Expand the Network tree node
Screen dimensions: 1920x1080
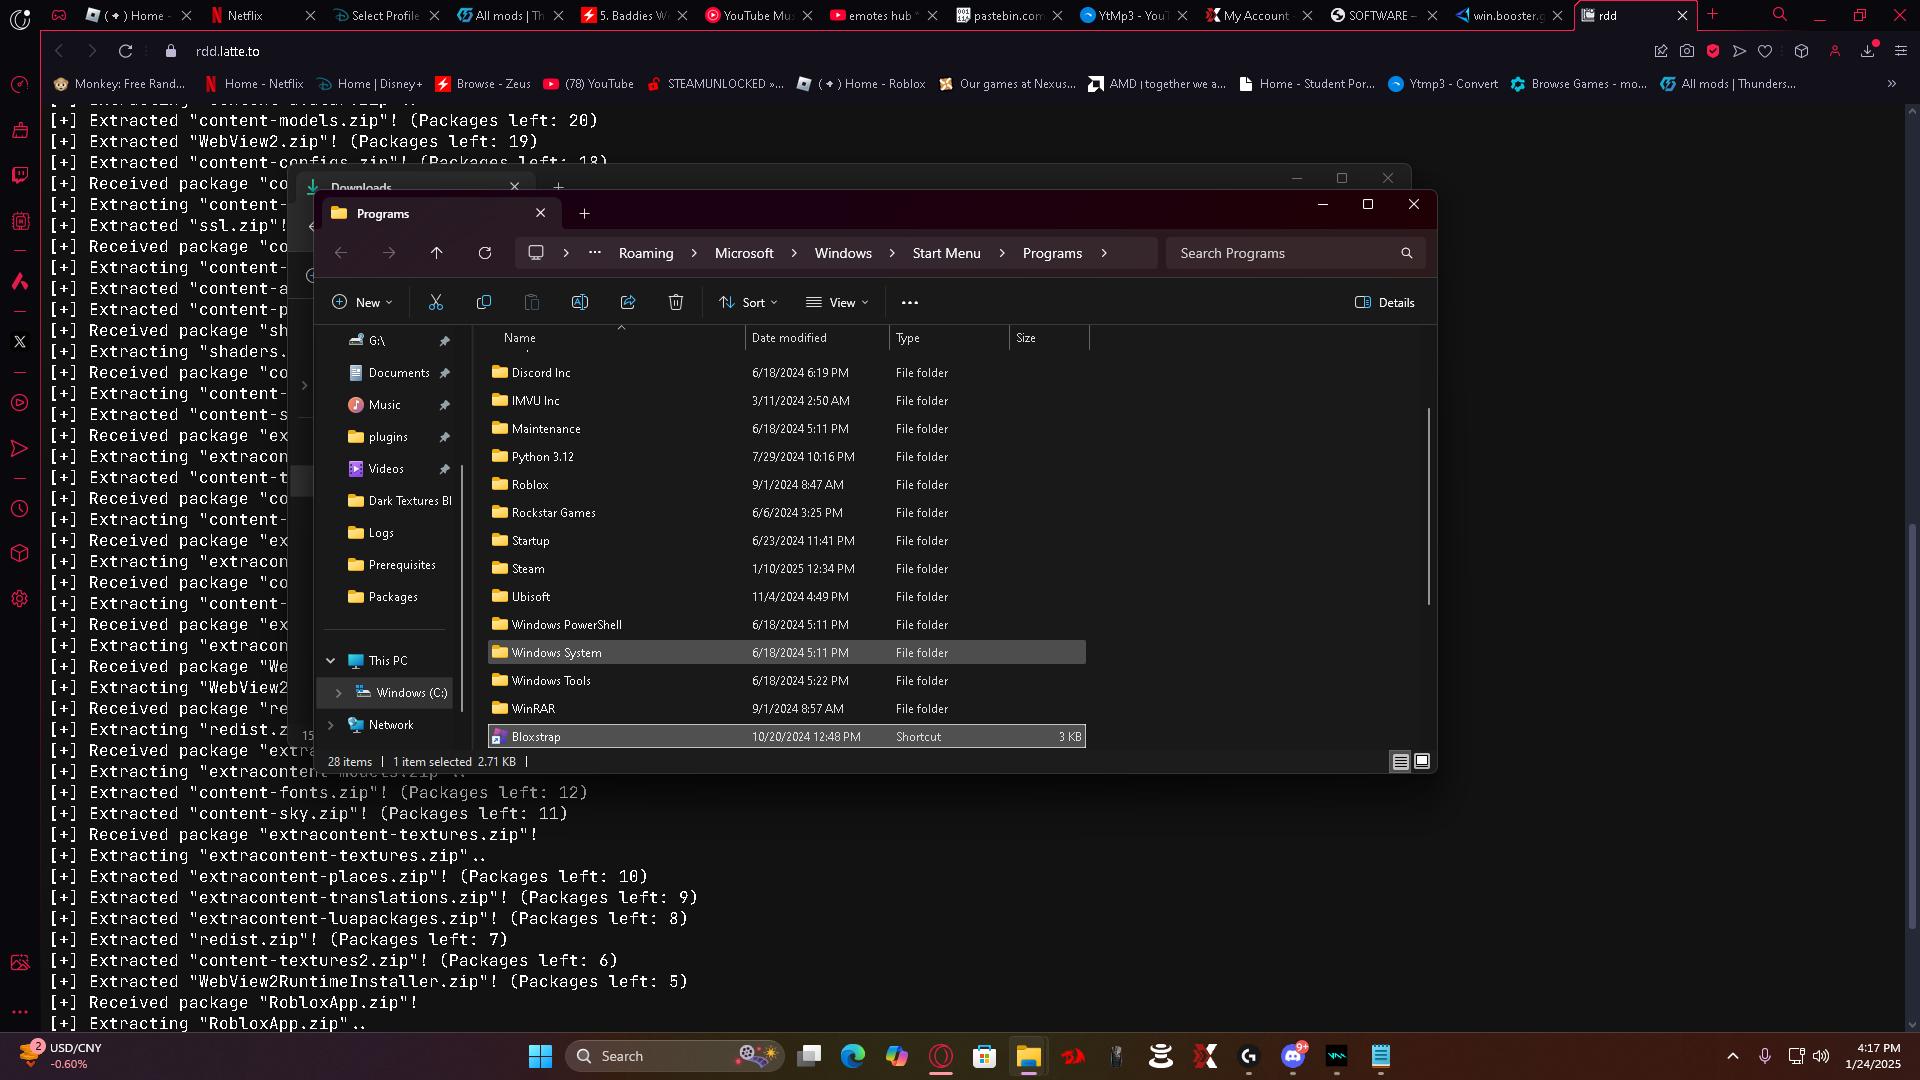[x=331, y=725]
